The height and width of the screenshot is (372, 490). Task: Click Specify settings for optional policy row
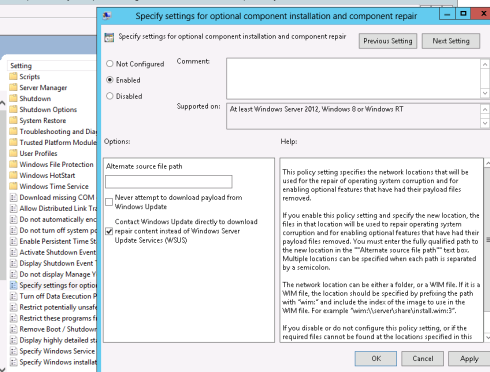53,285
